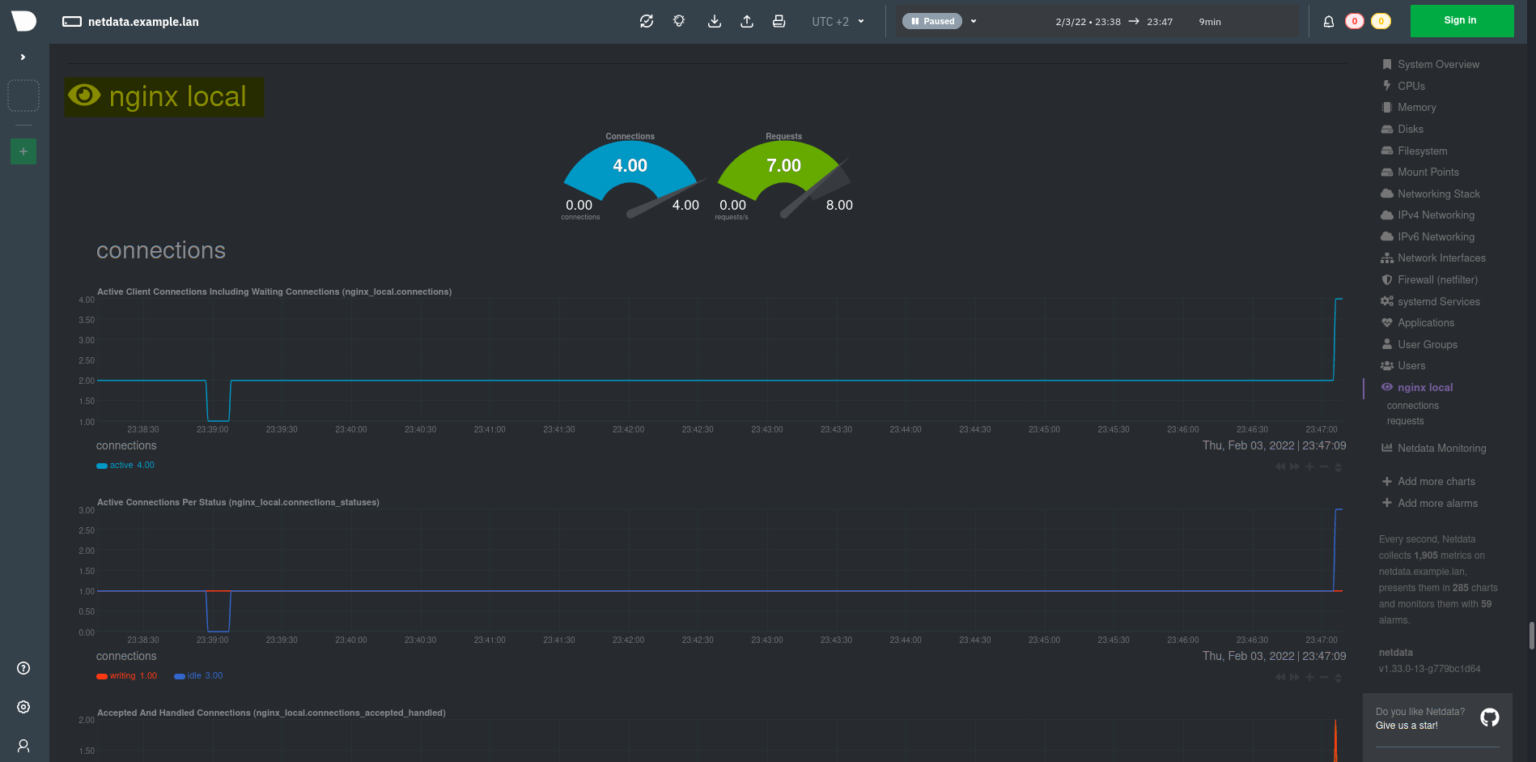Screen dimensions: 1536x762
Task: Open the UTC +2 timezone dropdown
Action: pos(836,20)
